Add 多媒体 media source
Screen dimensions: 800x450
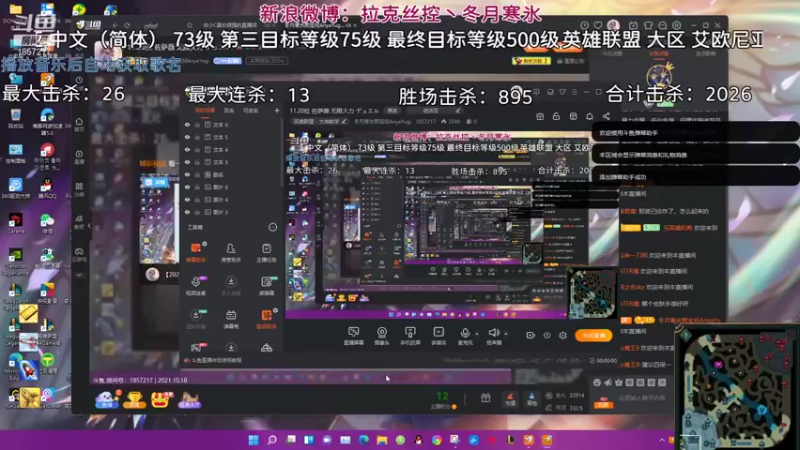click(438, 336)
